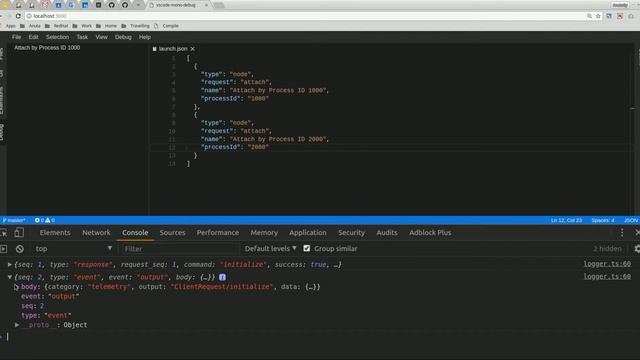Reload the localhost page
This screenshot has height=360, width=640.
click(18, 16)
